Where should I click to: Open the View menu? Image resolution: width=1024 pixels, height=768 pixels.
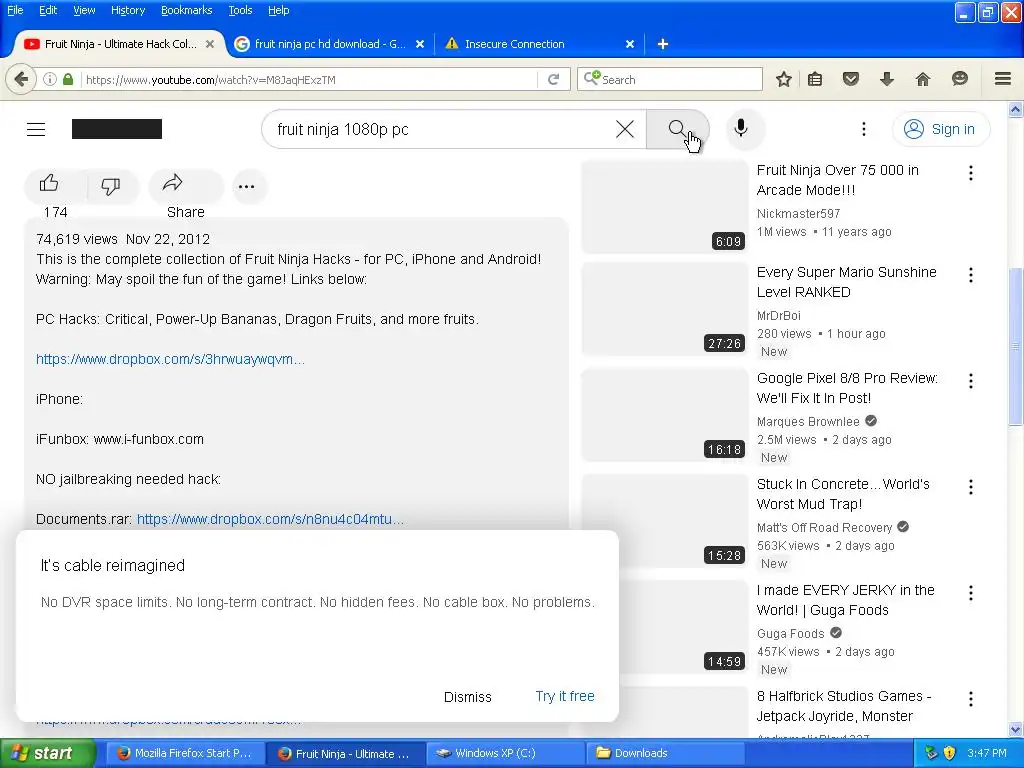[x=84, y=10]
